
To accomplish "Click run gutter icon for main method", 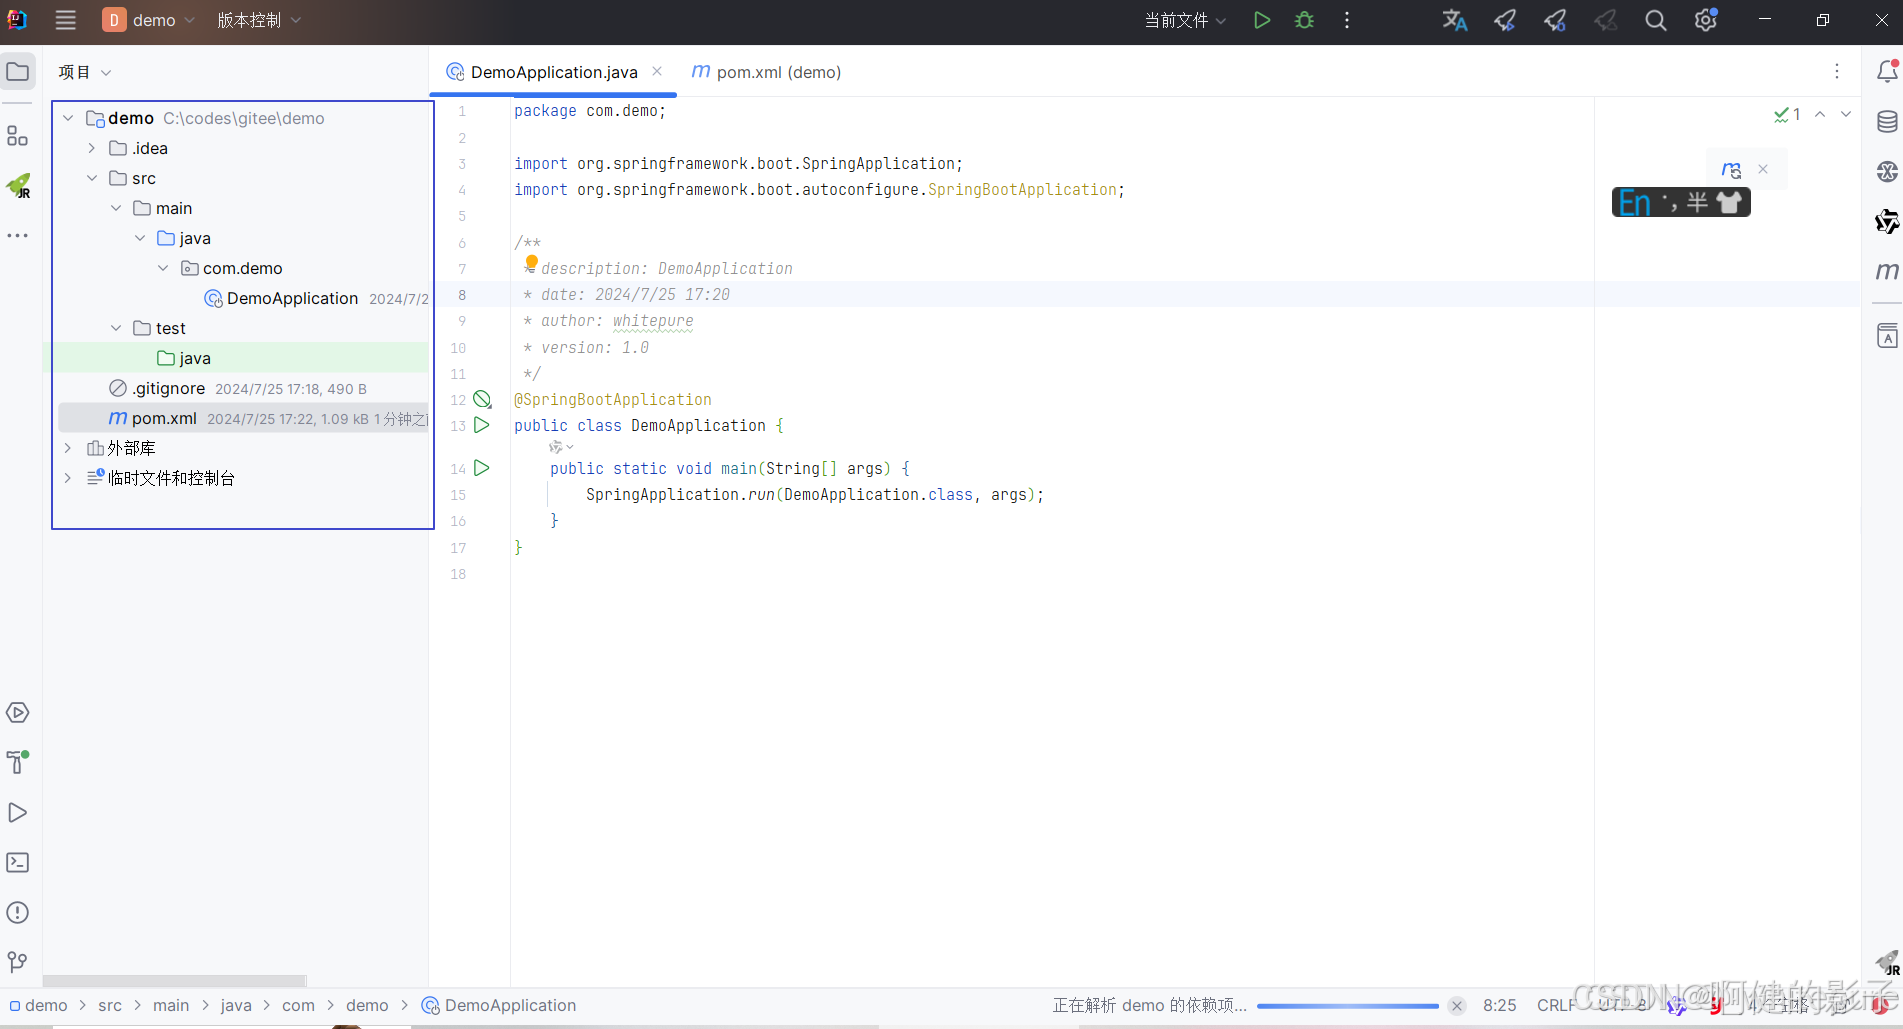I will pos(482,468).
